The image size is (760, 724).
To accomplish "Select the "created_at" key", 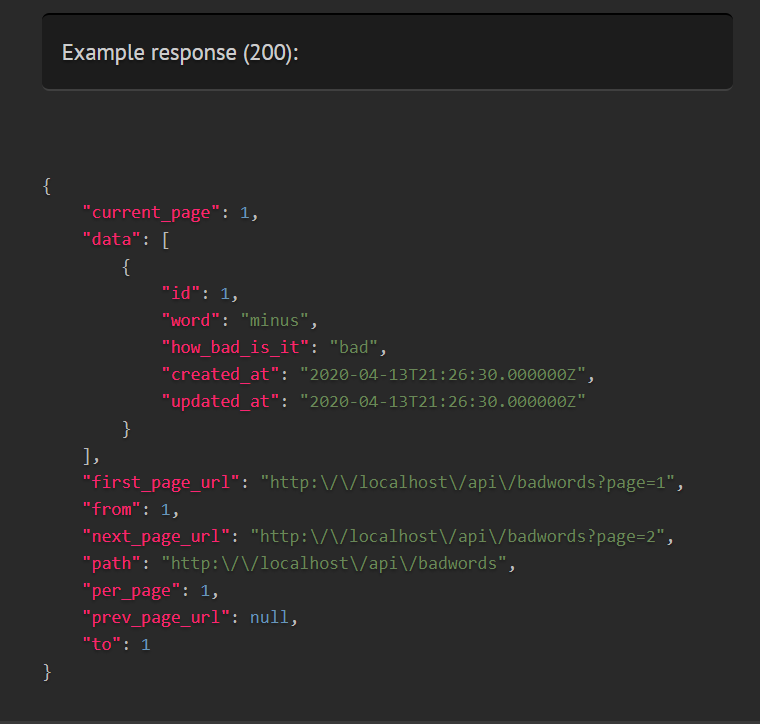I will pos(221,375).
